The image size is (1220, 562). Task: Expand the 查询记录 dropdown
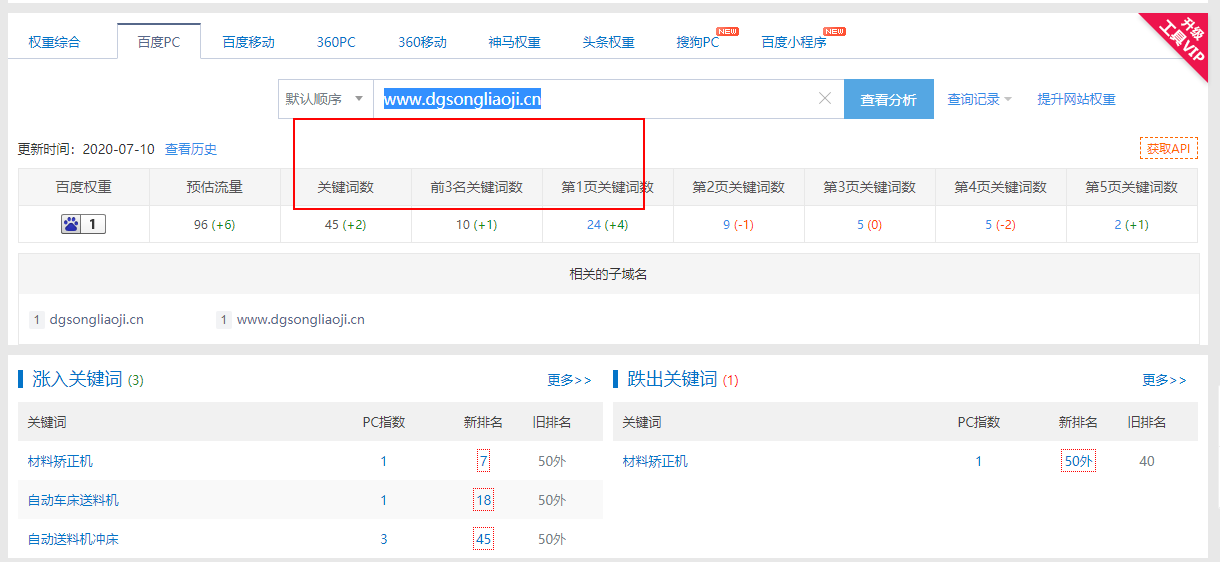pyautogui.click(x=979, y=99)
